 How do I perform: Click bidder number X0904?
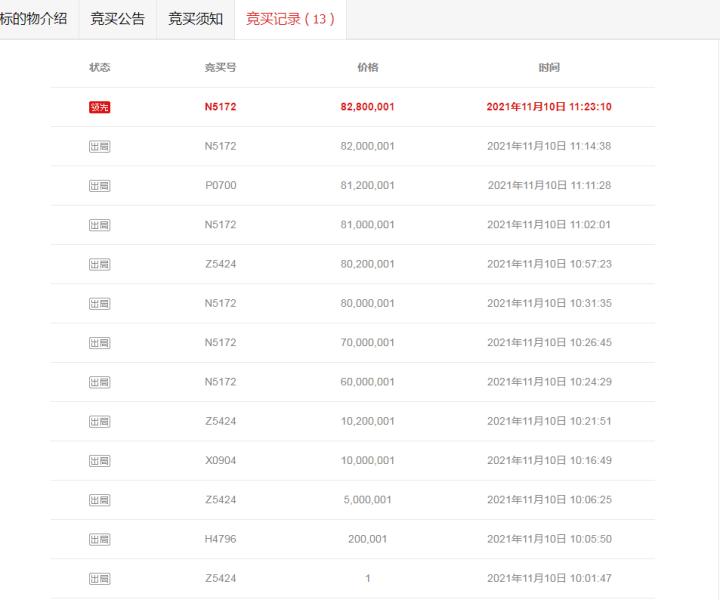click(221, 460)
